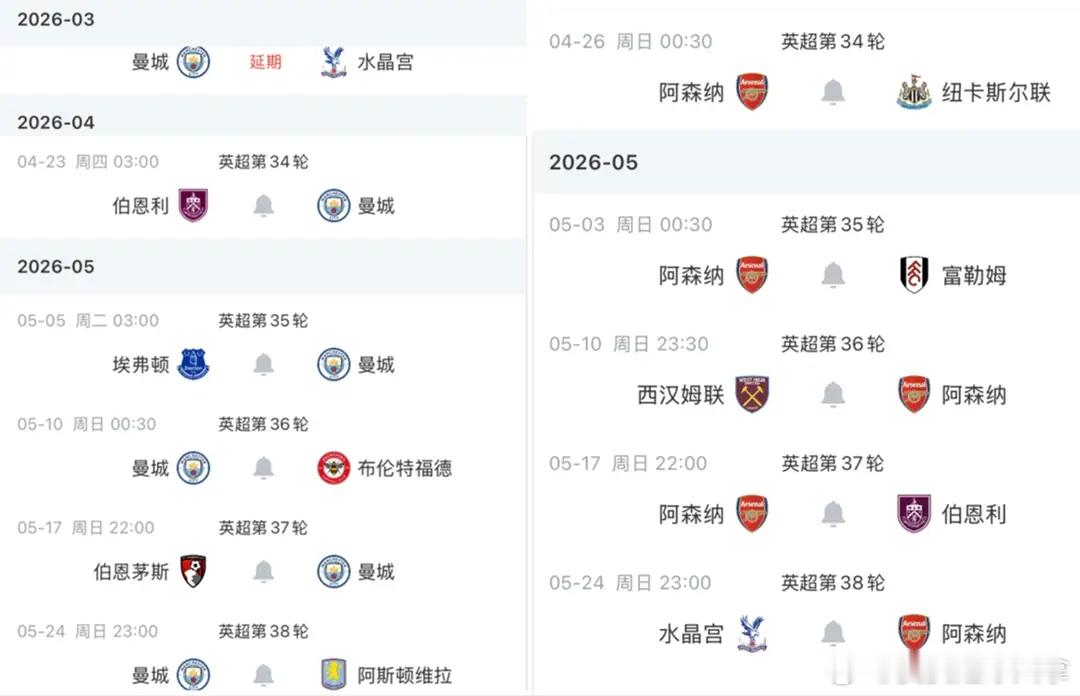1080x696 pixels.
Task: Toggle the reminder bell for 伯恩利 vs 曼城
Action: 263,205
